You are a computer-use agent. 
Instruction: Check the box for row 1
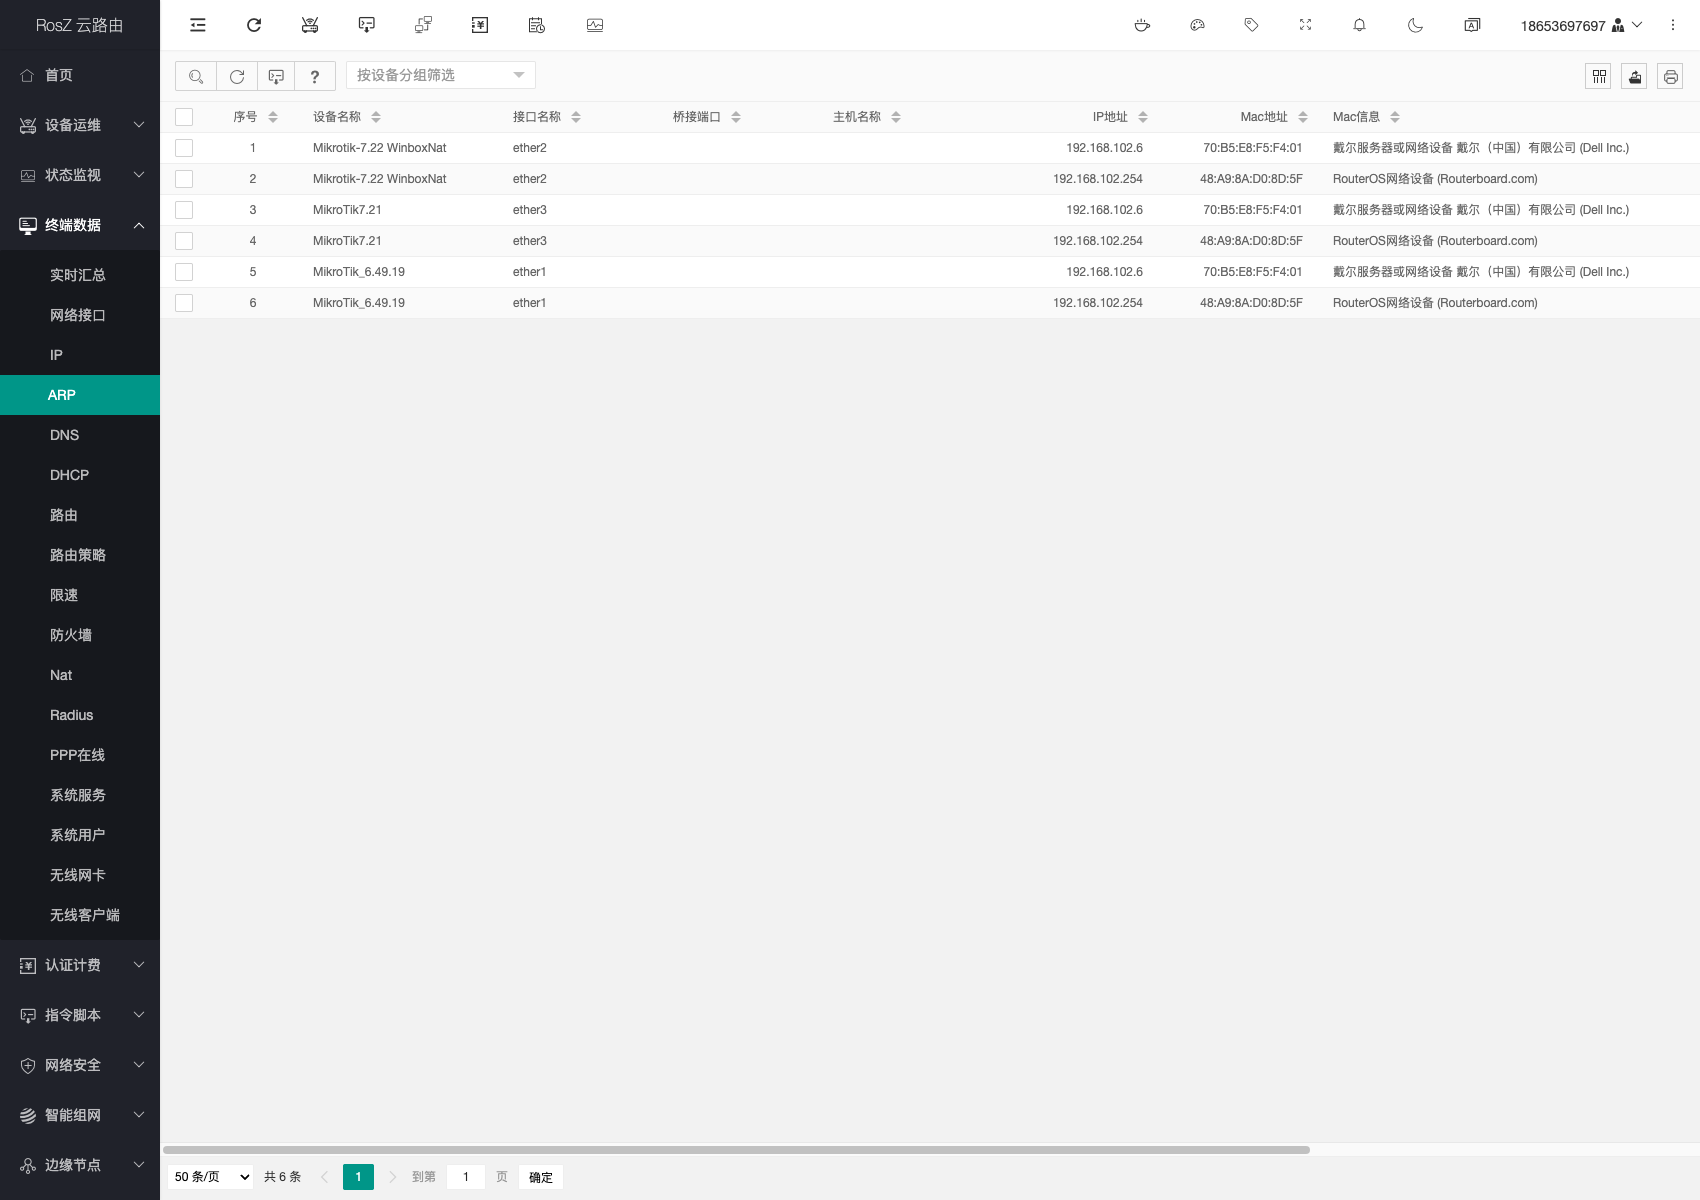coord(184,148)
